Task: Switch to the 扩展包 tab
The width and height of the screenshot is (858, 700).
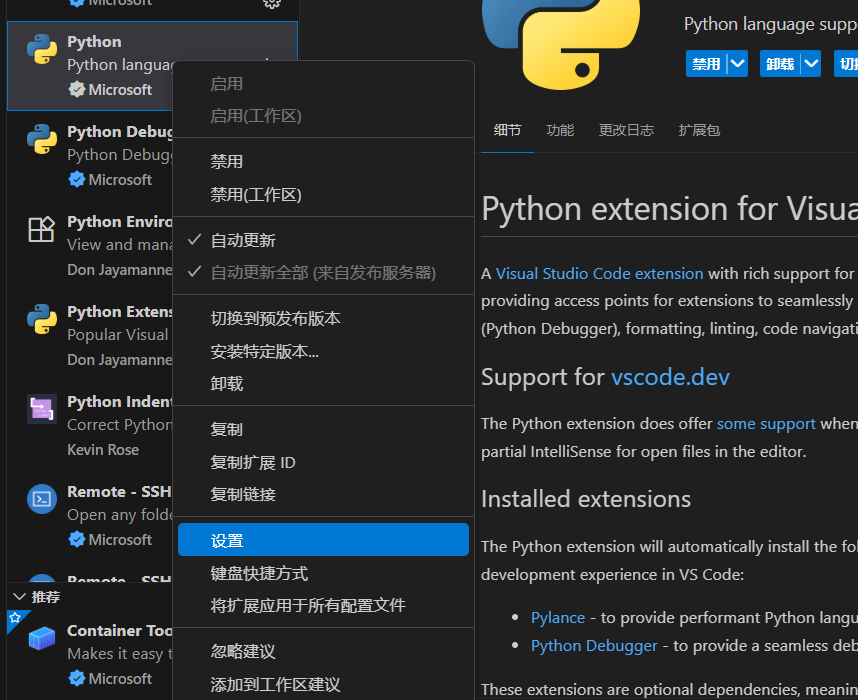Action: coord(699,130)
